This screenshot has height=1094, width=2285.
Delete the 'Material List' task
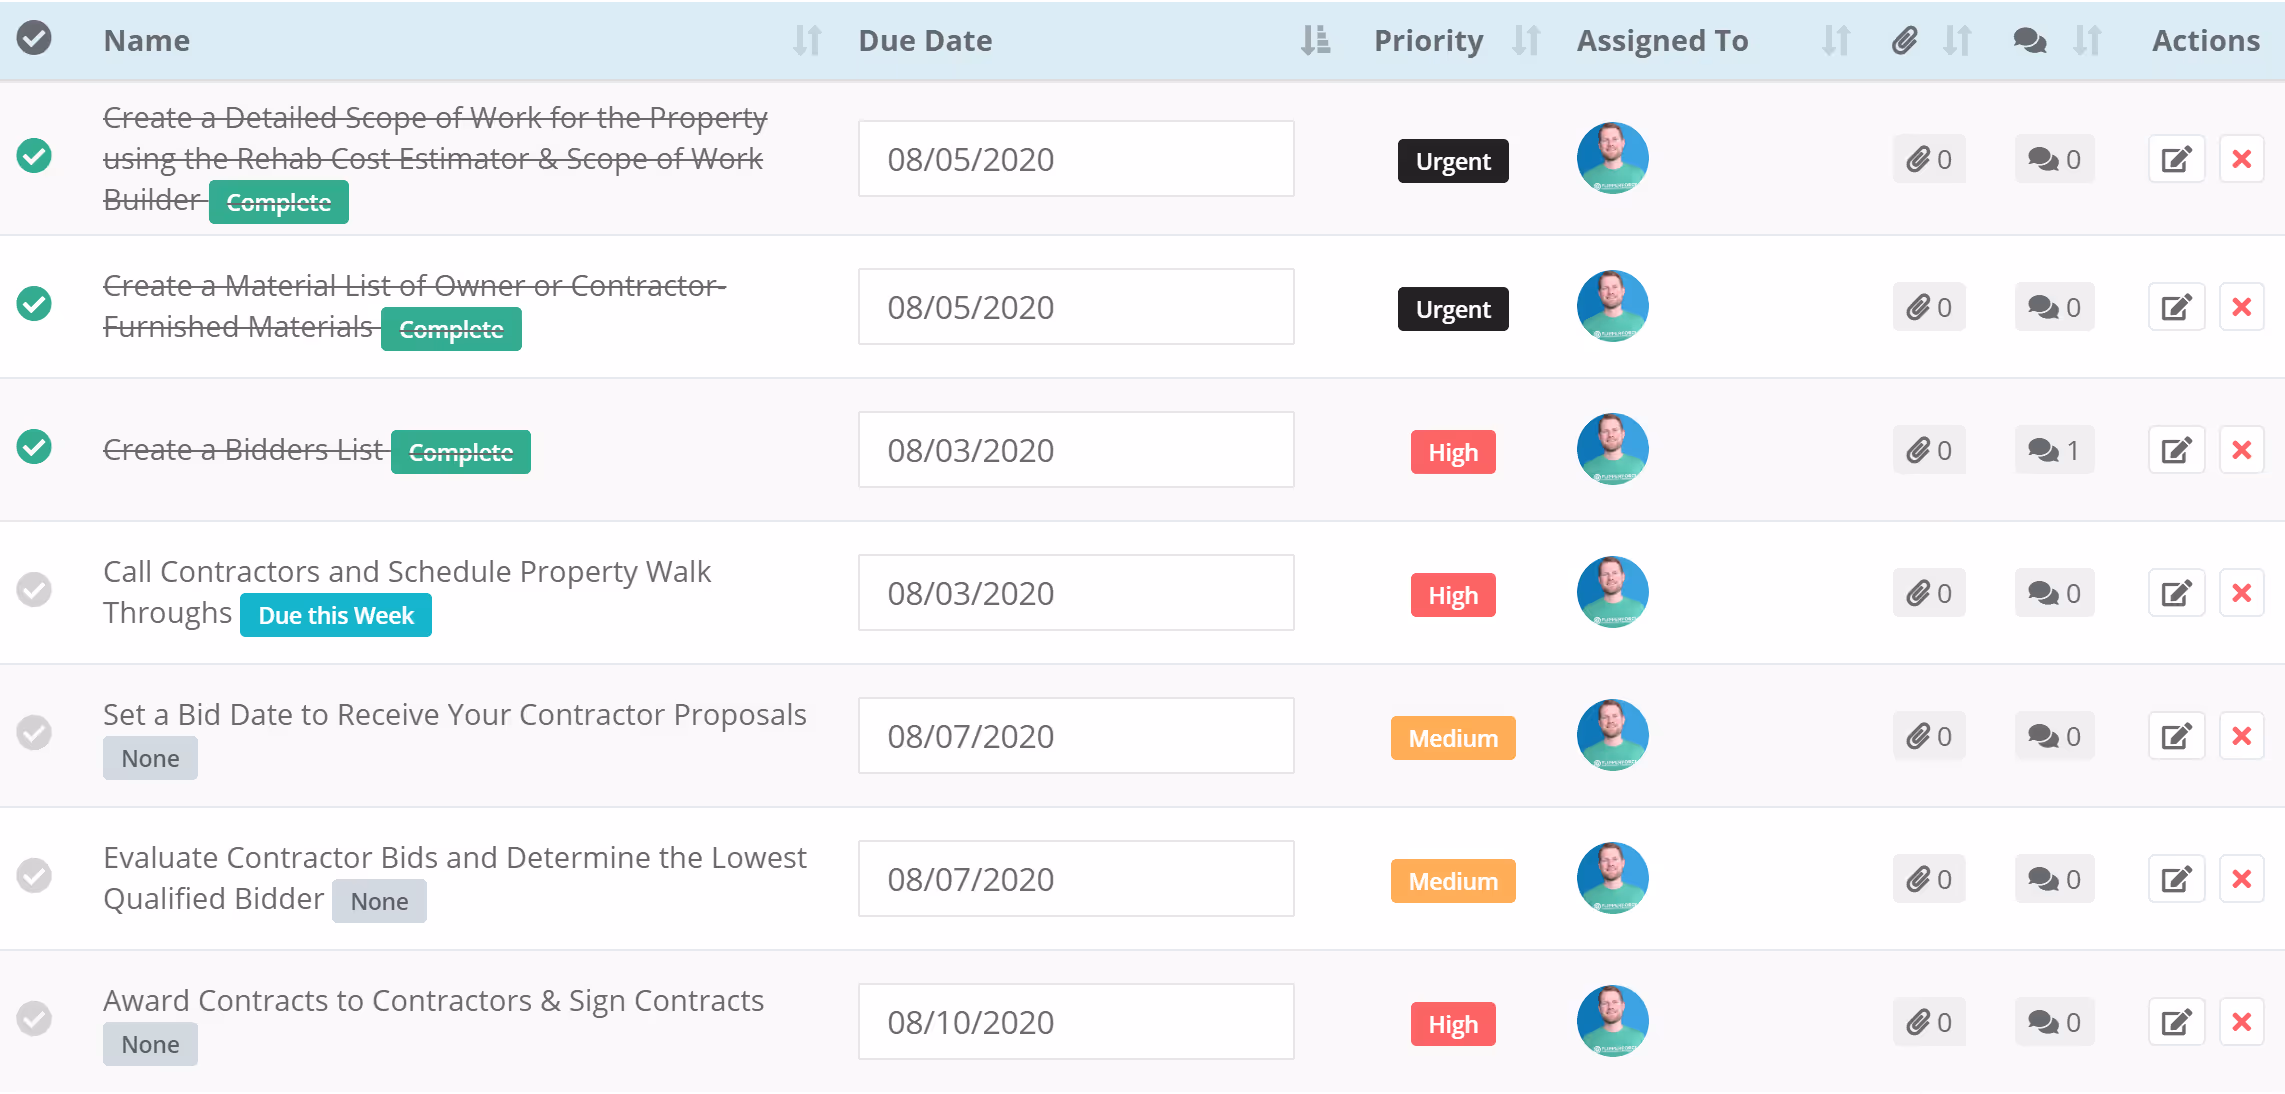(x=2242, y=307)
